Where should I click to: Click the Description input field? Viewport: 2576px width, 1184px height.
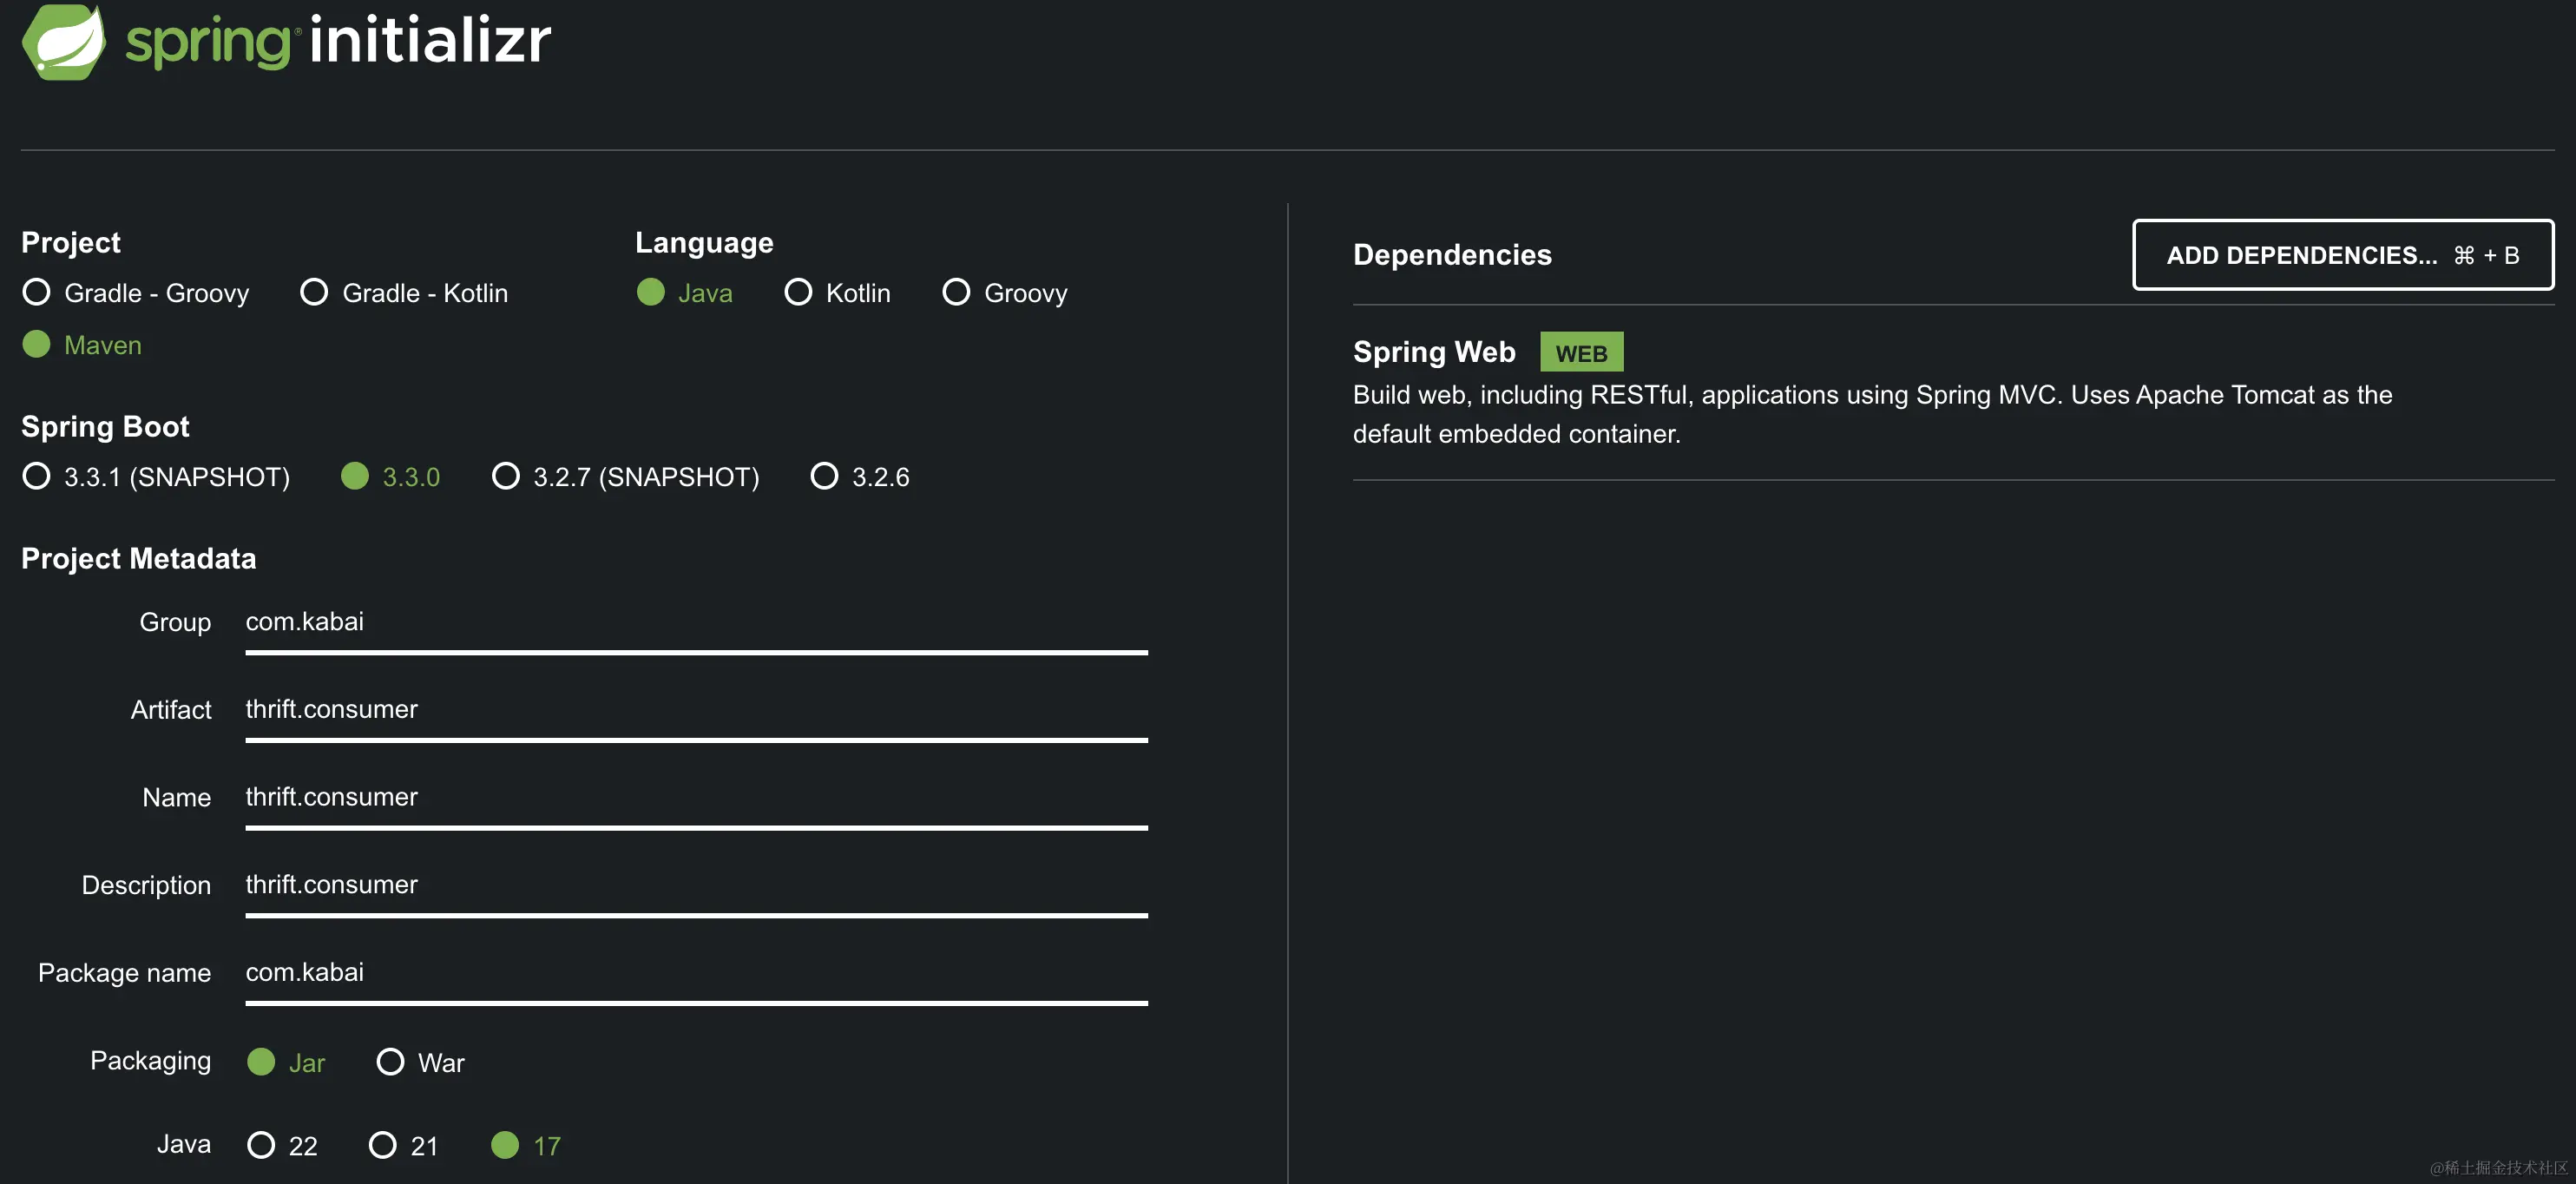pyautogui.click(x=696, y=885)
